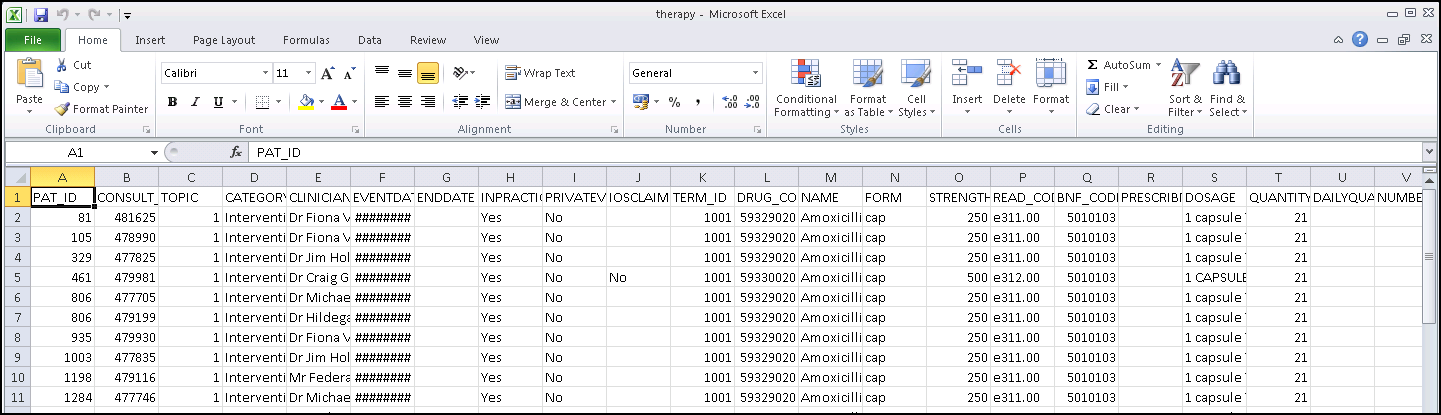Toggle Wrap Text option
The image size is (1441, 415).
(540, 73)
